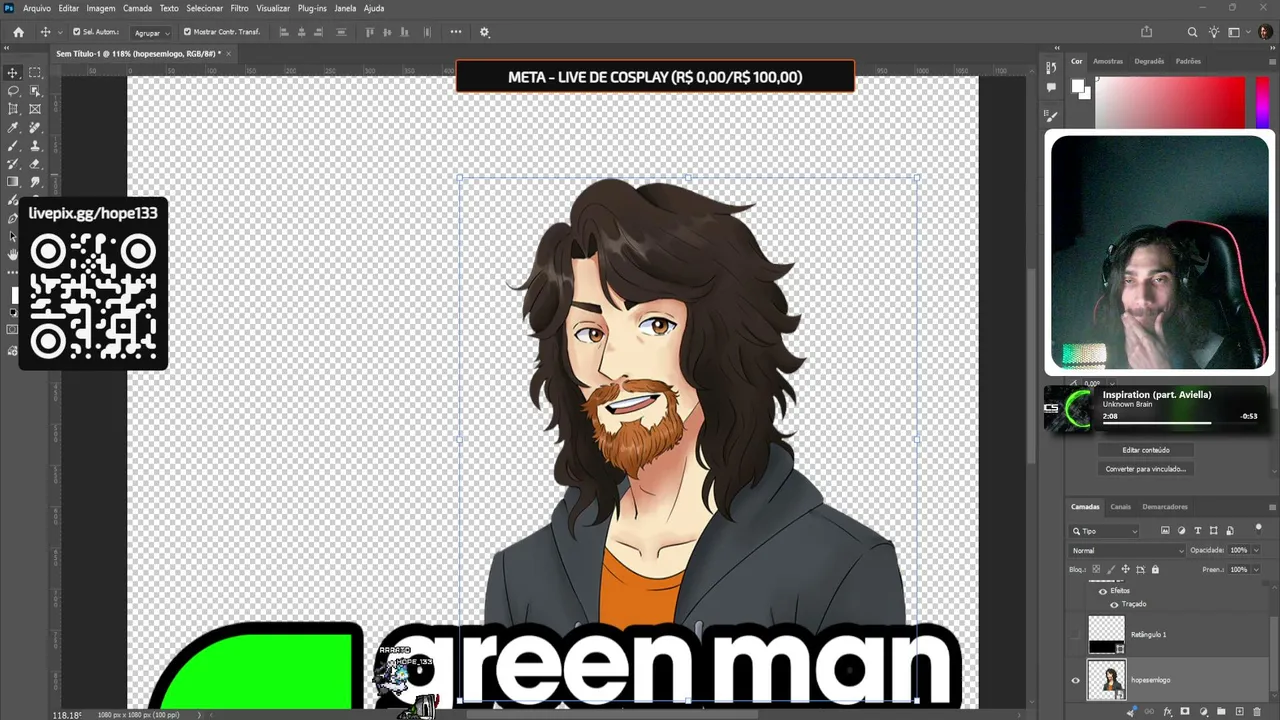
Task: Select the Brush tool
Action: [13, 146]
